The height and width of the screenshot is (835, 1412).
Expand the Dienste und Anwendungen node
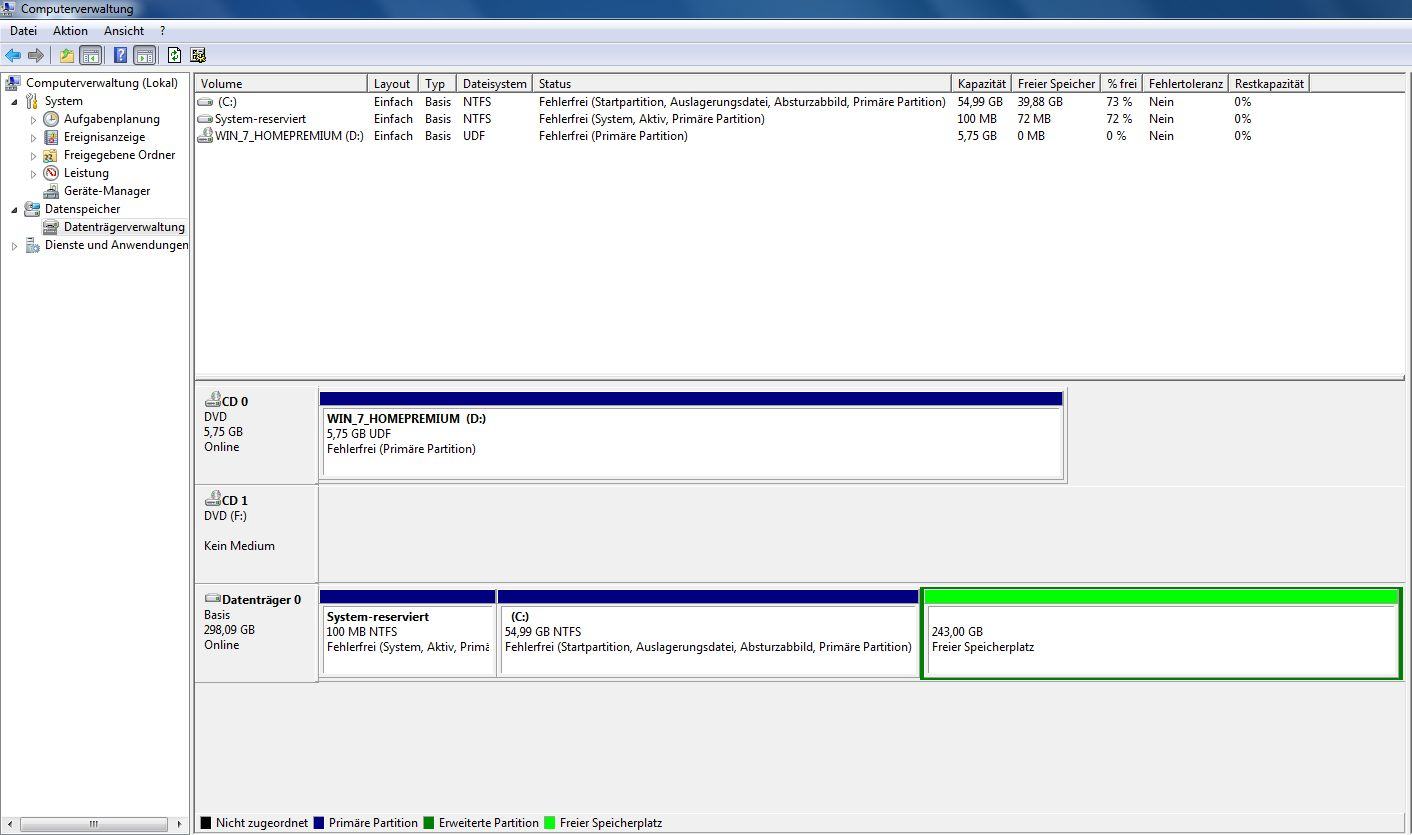coord(14,245)
